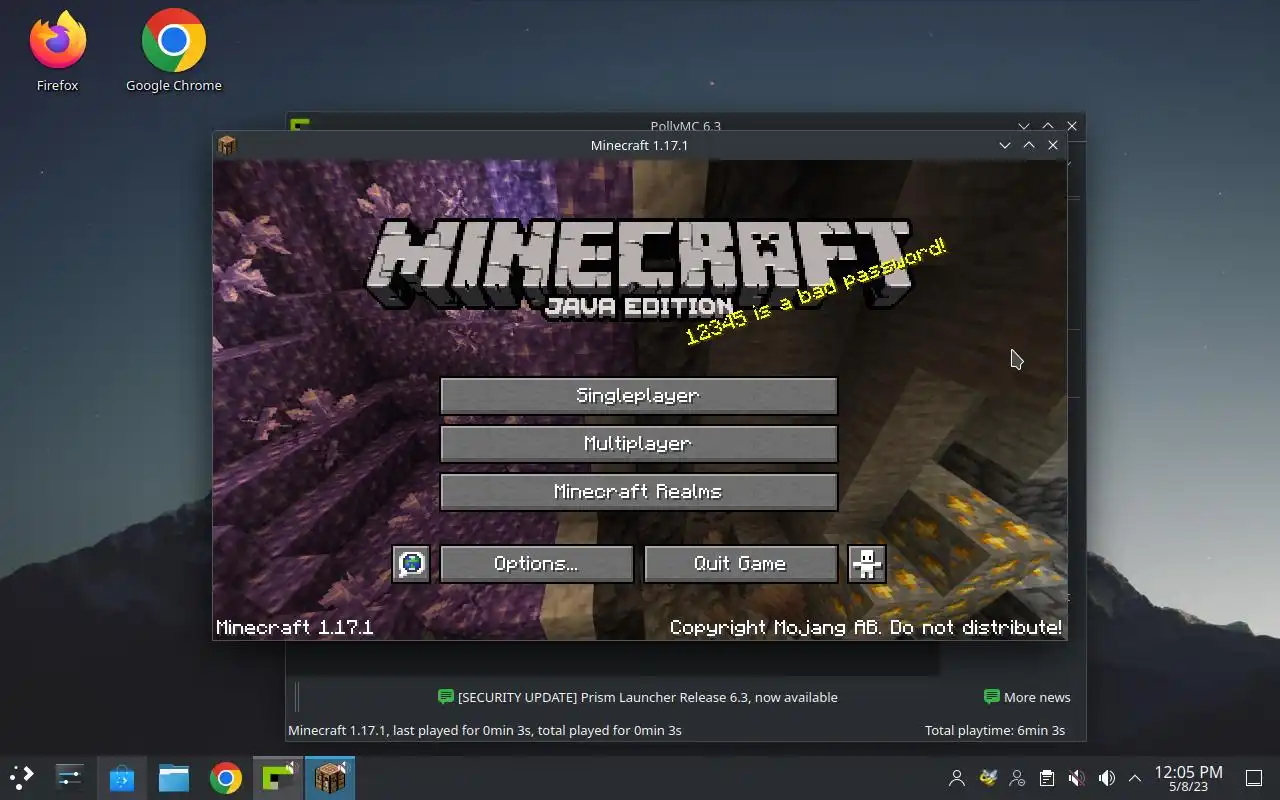This screenshot has height=800, width=1280.
Task: Click the yellow '12345 is a bad password!' splash
Action: (x=815, y=291)
